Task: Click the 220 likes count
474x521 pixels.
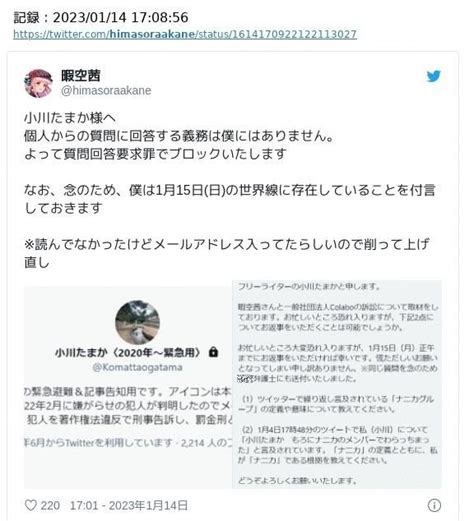Action: pyautogui.click(x=50, y=505)
